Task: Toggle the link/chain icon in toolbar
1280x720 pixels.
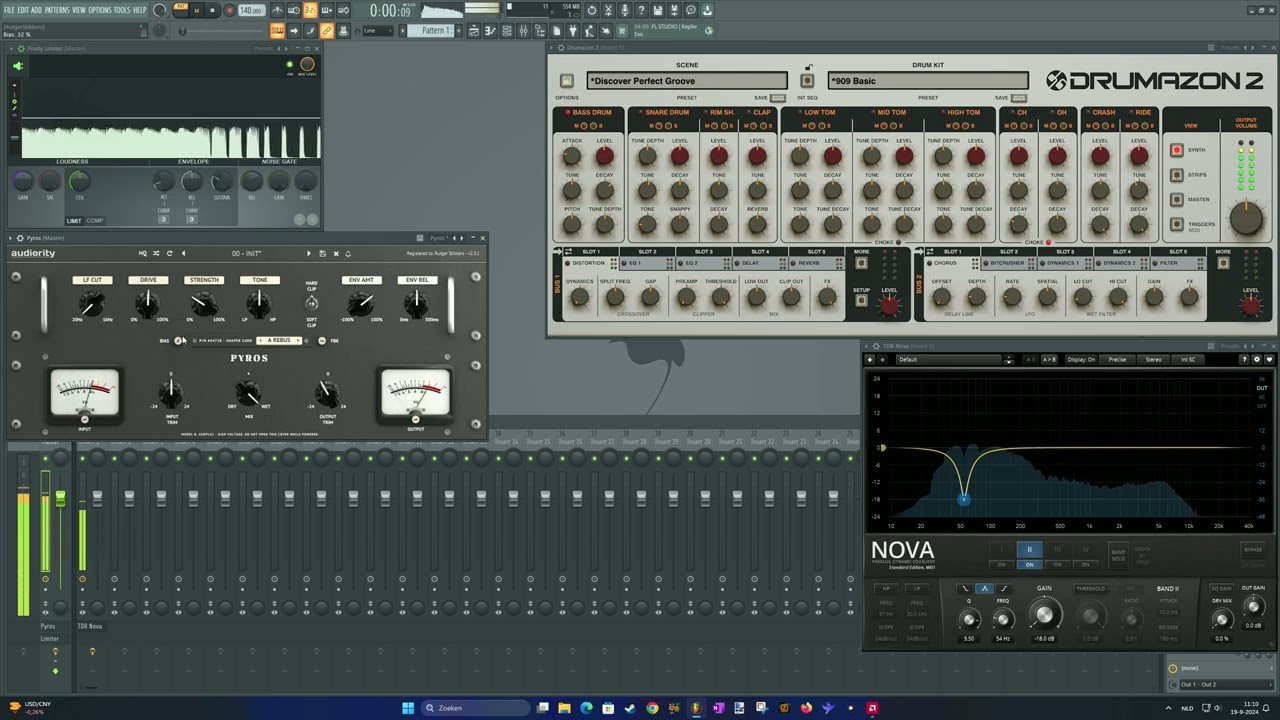Action: 326,30
